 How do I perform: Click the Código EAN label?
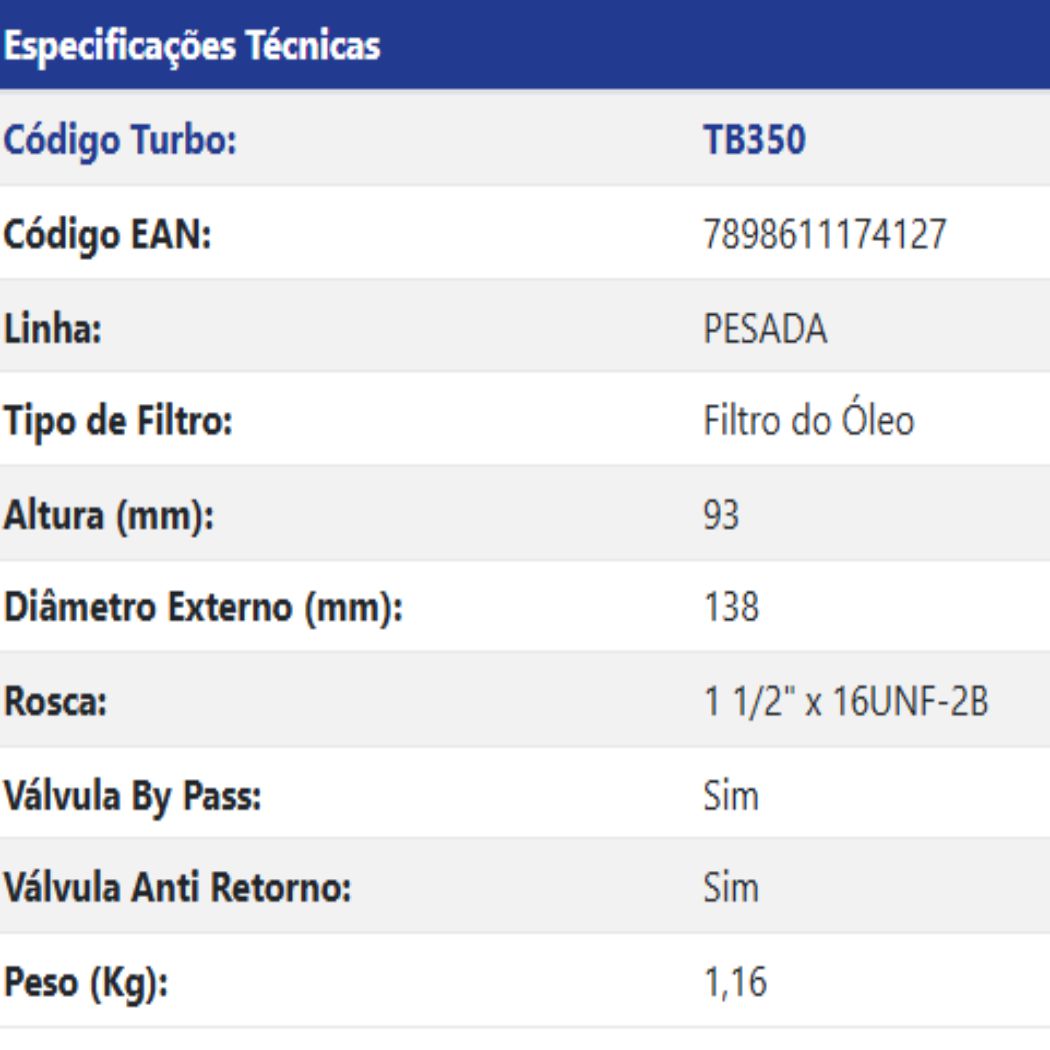coord(108,235)
